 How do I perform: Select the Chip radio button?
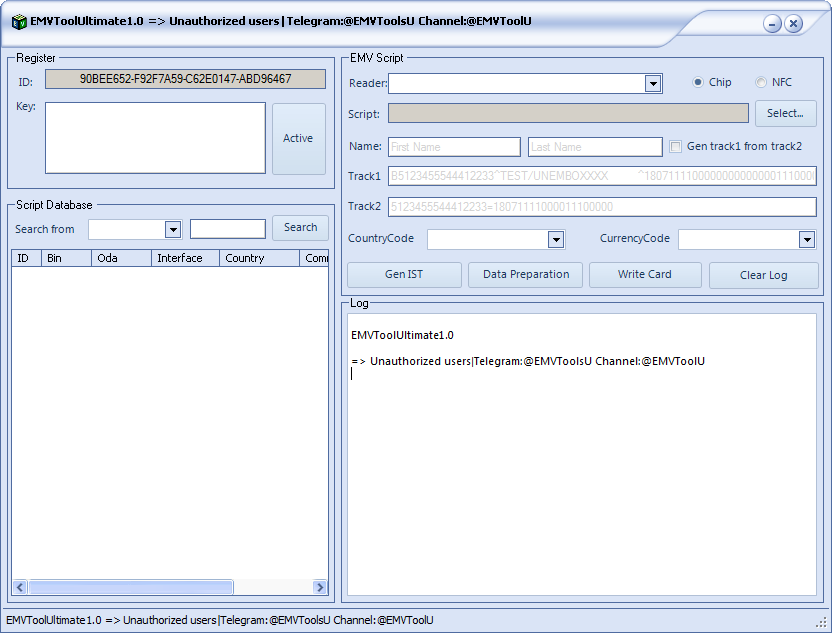coord(698,83)
